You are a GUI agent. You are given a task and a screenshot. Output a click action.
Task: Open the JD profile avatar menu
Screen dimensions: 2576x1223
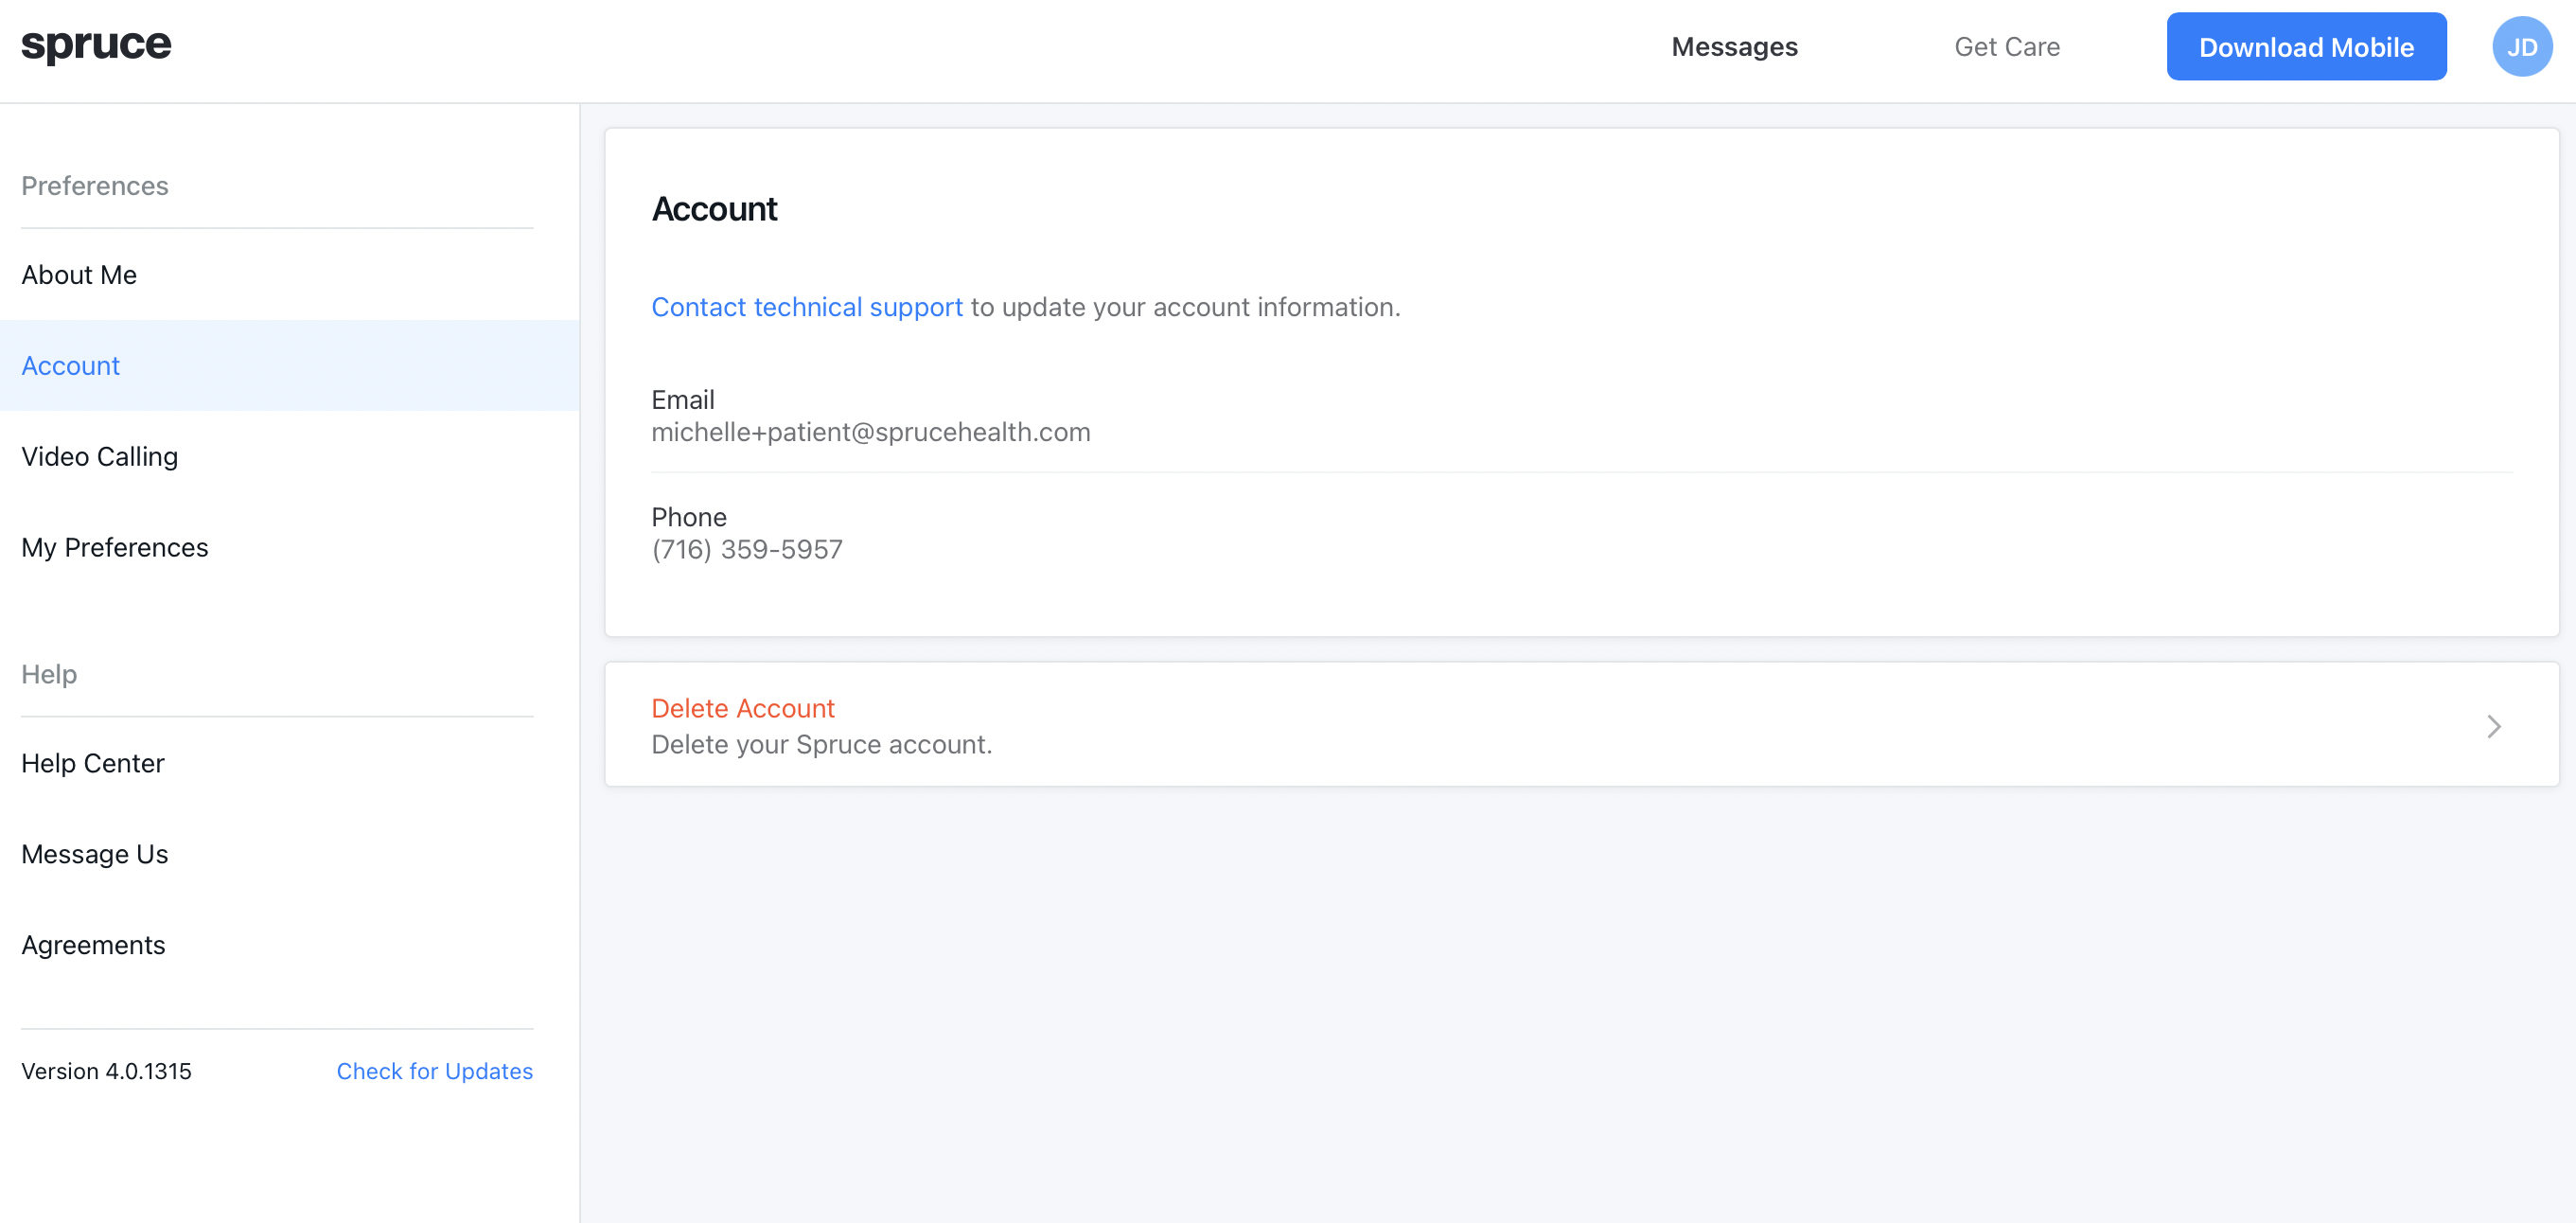tap(2522, 46)
